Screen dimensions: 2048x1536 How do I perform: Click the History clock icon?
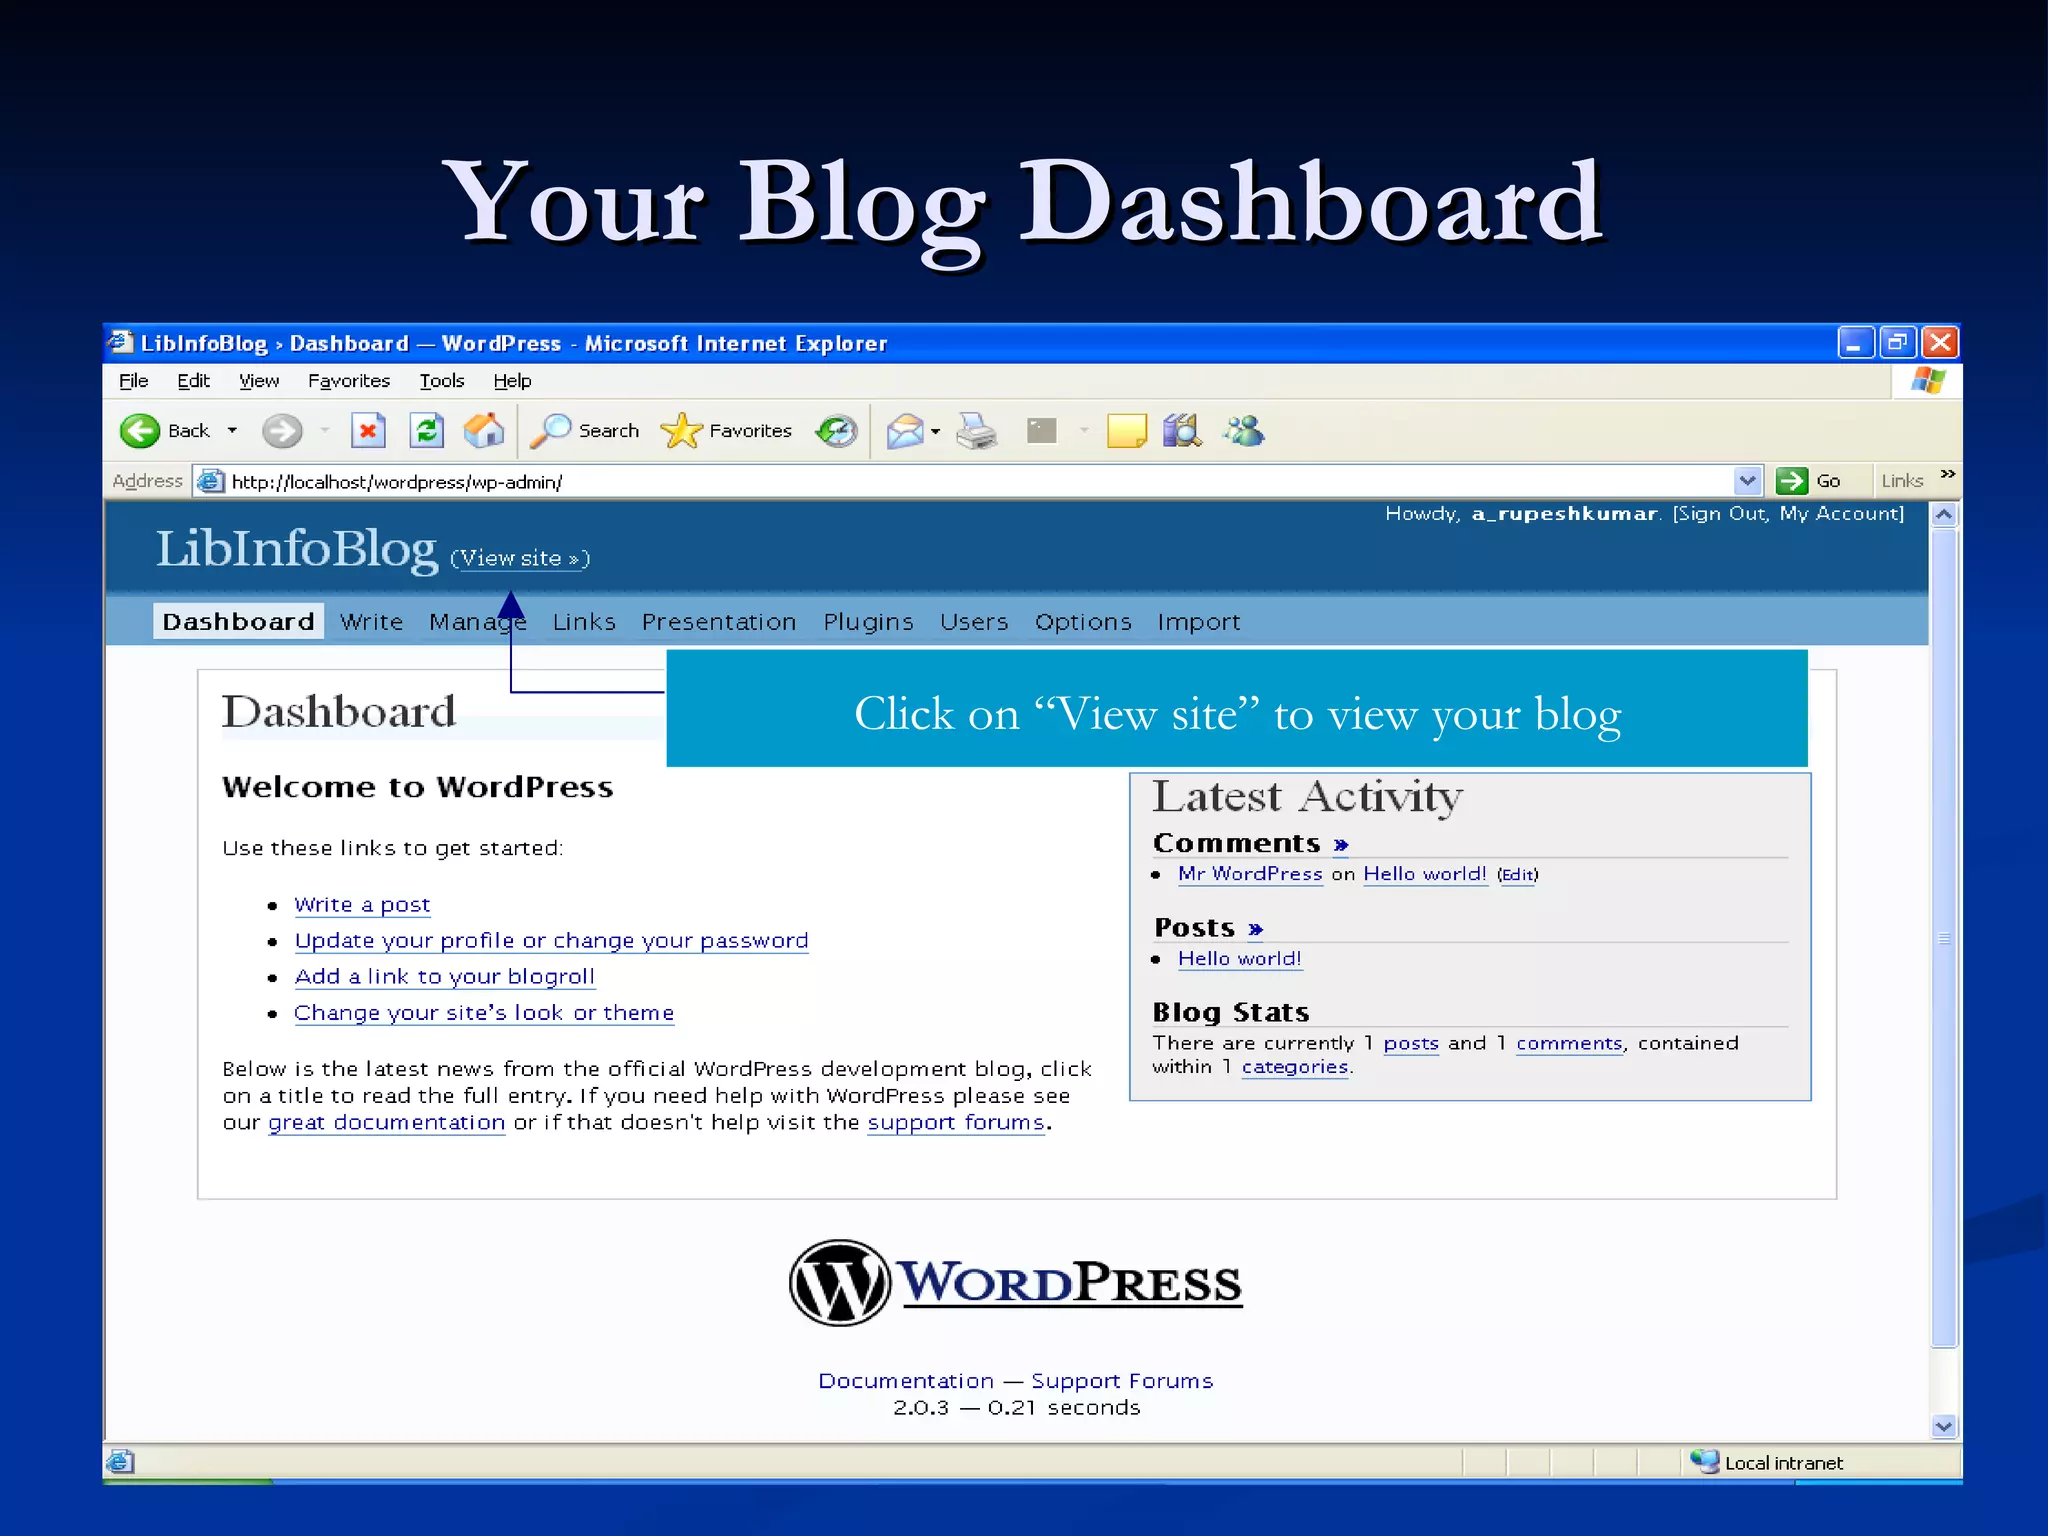point(837,431)
